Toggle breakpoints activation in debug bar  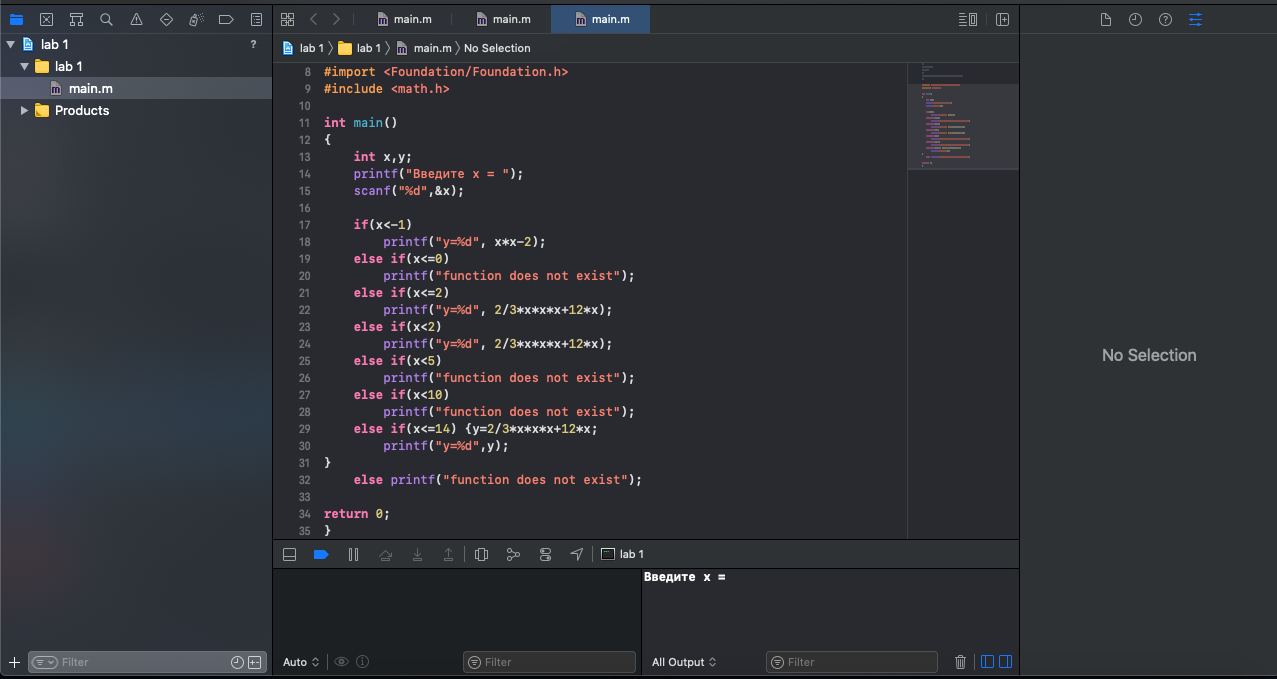[321, 554]
